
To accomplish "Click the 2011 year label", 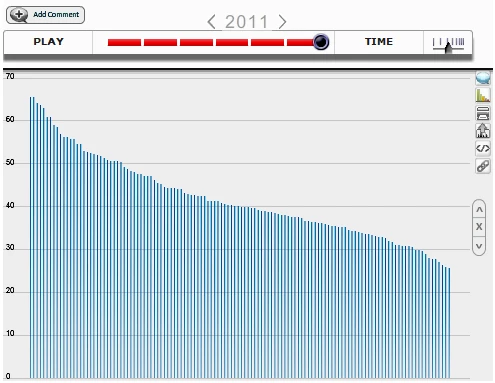I will 246,22.
